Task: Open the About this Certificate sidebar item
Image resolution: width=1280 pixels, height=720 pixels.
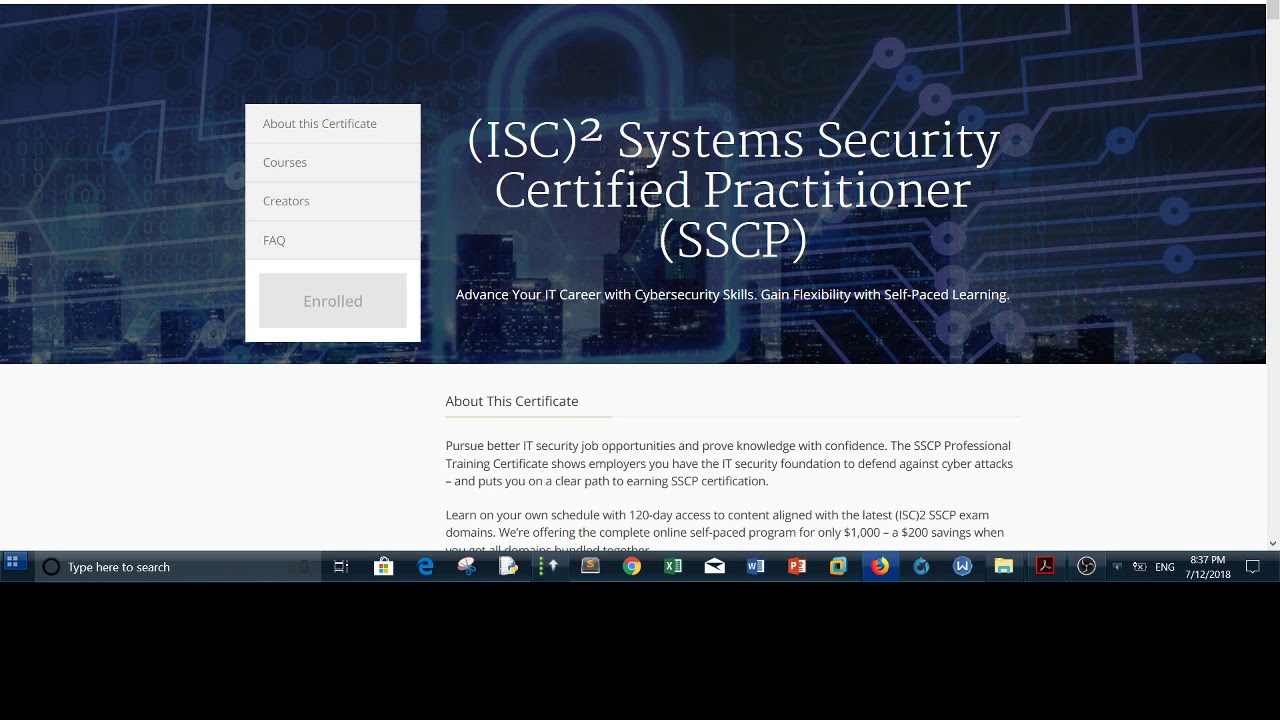Action: click(x=333, y=124)
